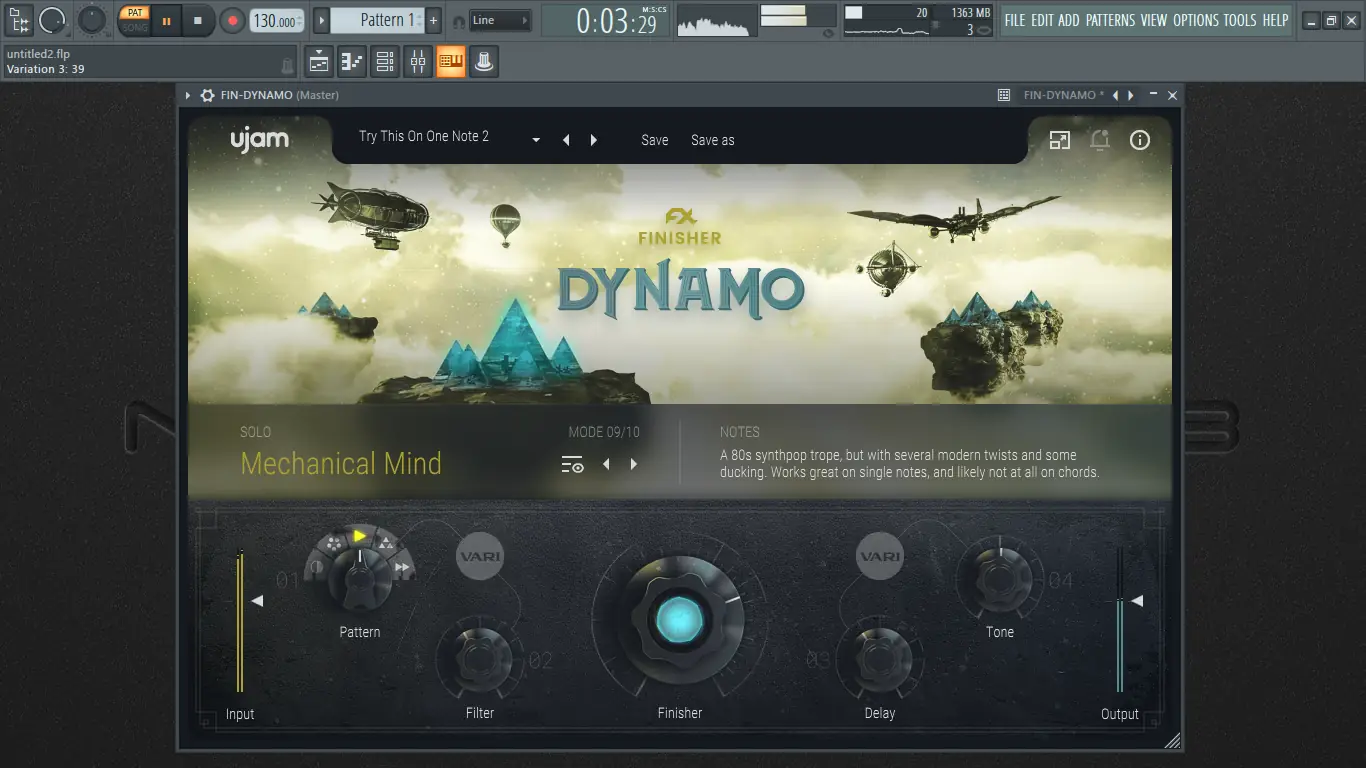The width and height of the screenshot is (1366, 768).
Task: Adjust the central Finisher knob
Action: 680,620
